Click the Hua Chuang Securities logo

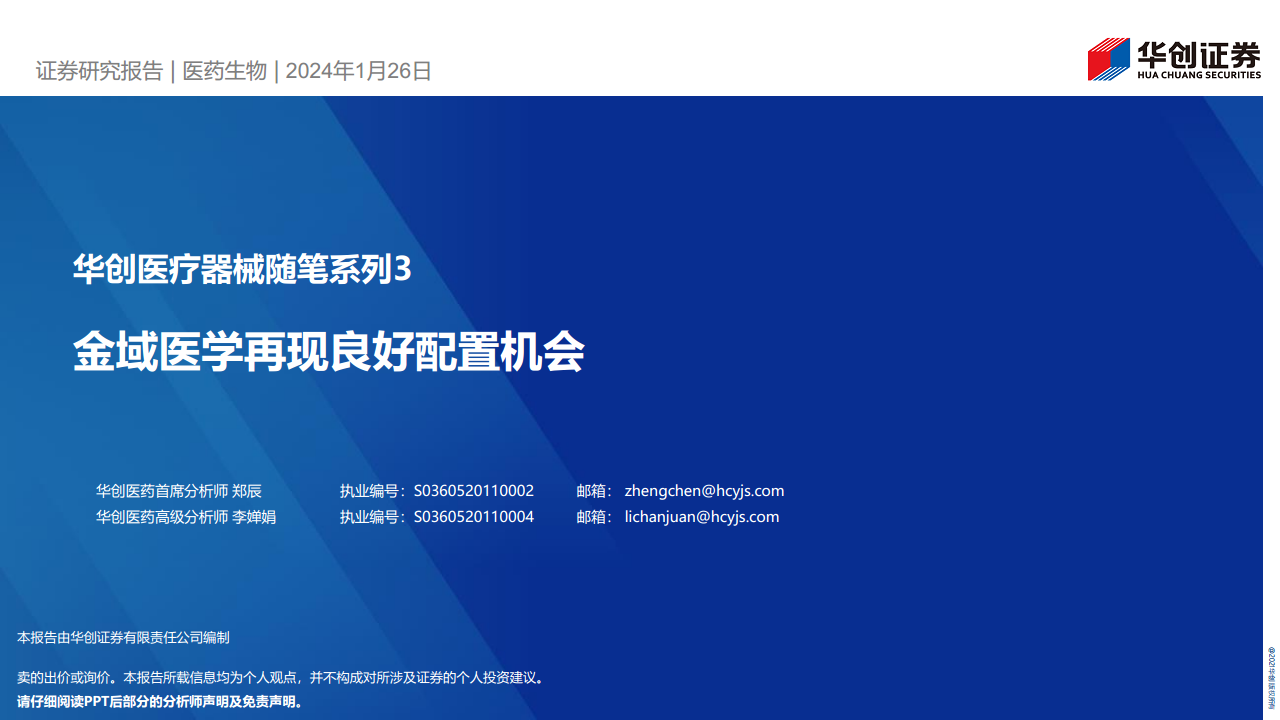pos(1174,59)
